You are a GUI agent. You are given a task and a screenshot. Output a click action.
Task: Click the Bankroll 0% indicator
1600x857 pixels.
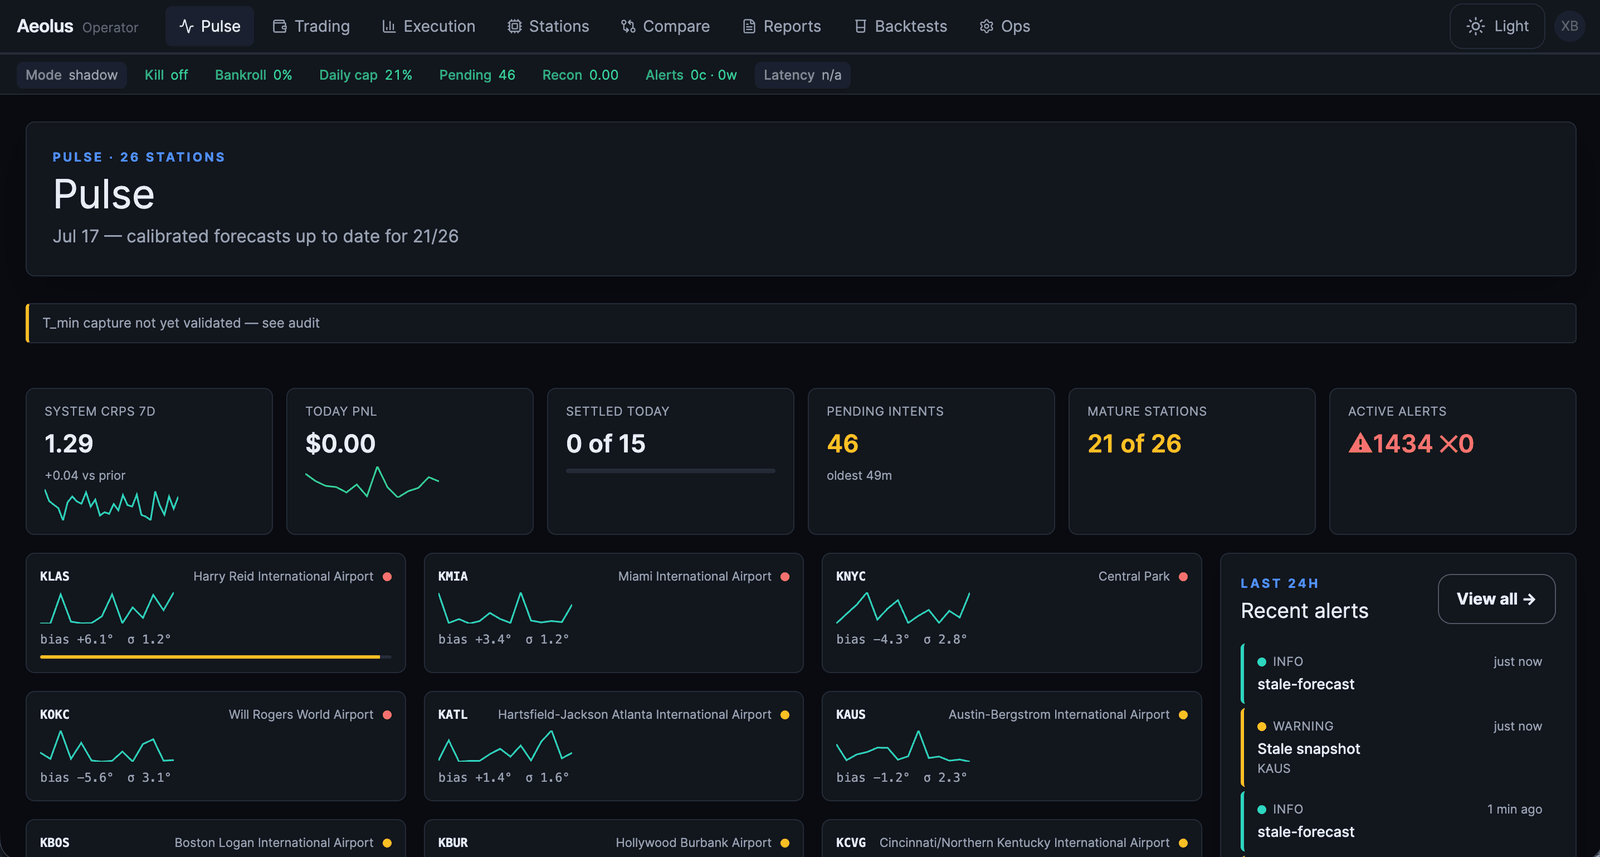pos(254,75)
